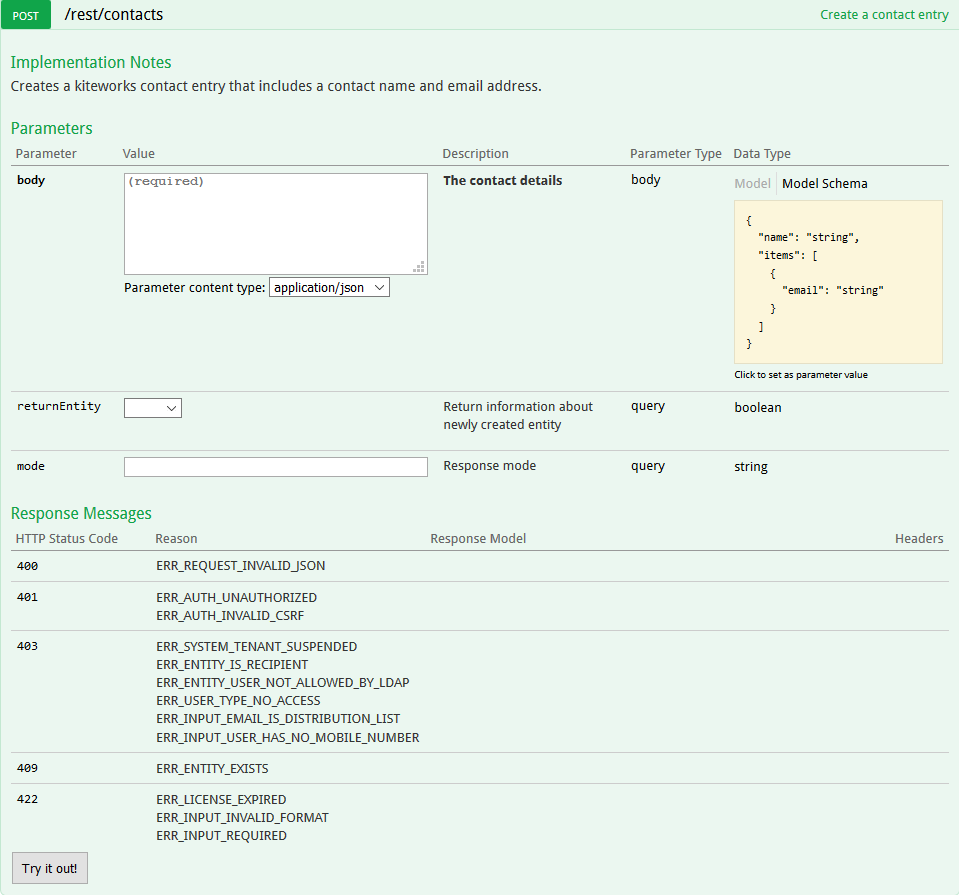Click the Create a contact entry link
This screenshot has width=959, height=895.
884,15
